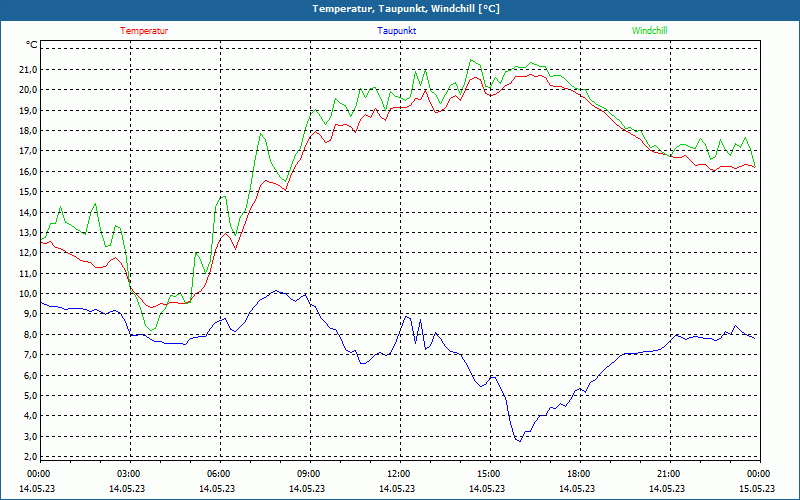Click the °C unit label on the axis
The image size is (800, 500).
[x=32, y=45]
